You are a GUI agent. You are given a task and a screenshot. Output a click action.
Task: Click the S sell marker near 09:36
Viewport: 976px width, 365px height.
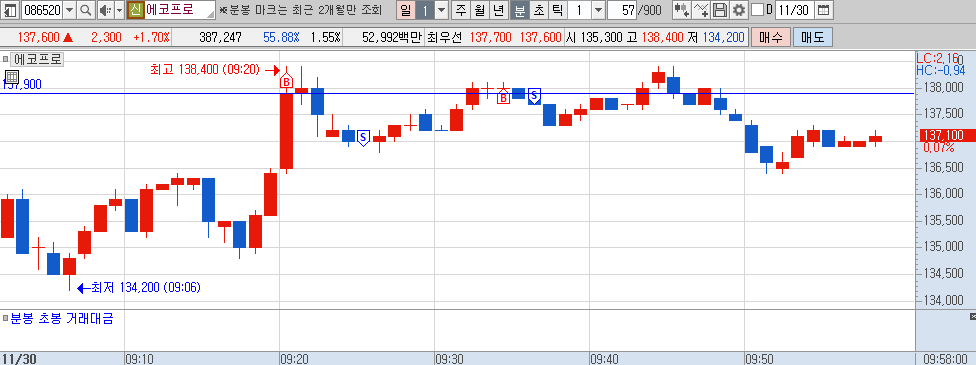click(534, 96)
